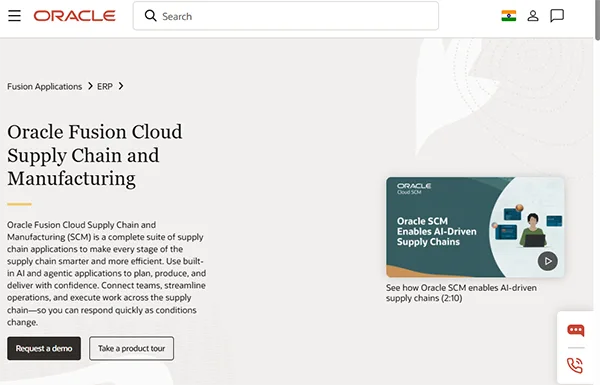Go to Fusion Applications breadcrumb
Image resolution: width=600 pixels, height=385 pixels.
click(x=44, y=86)
